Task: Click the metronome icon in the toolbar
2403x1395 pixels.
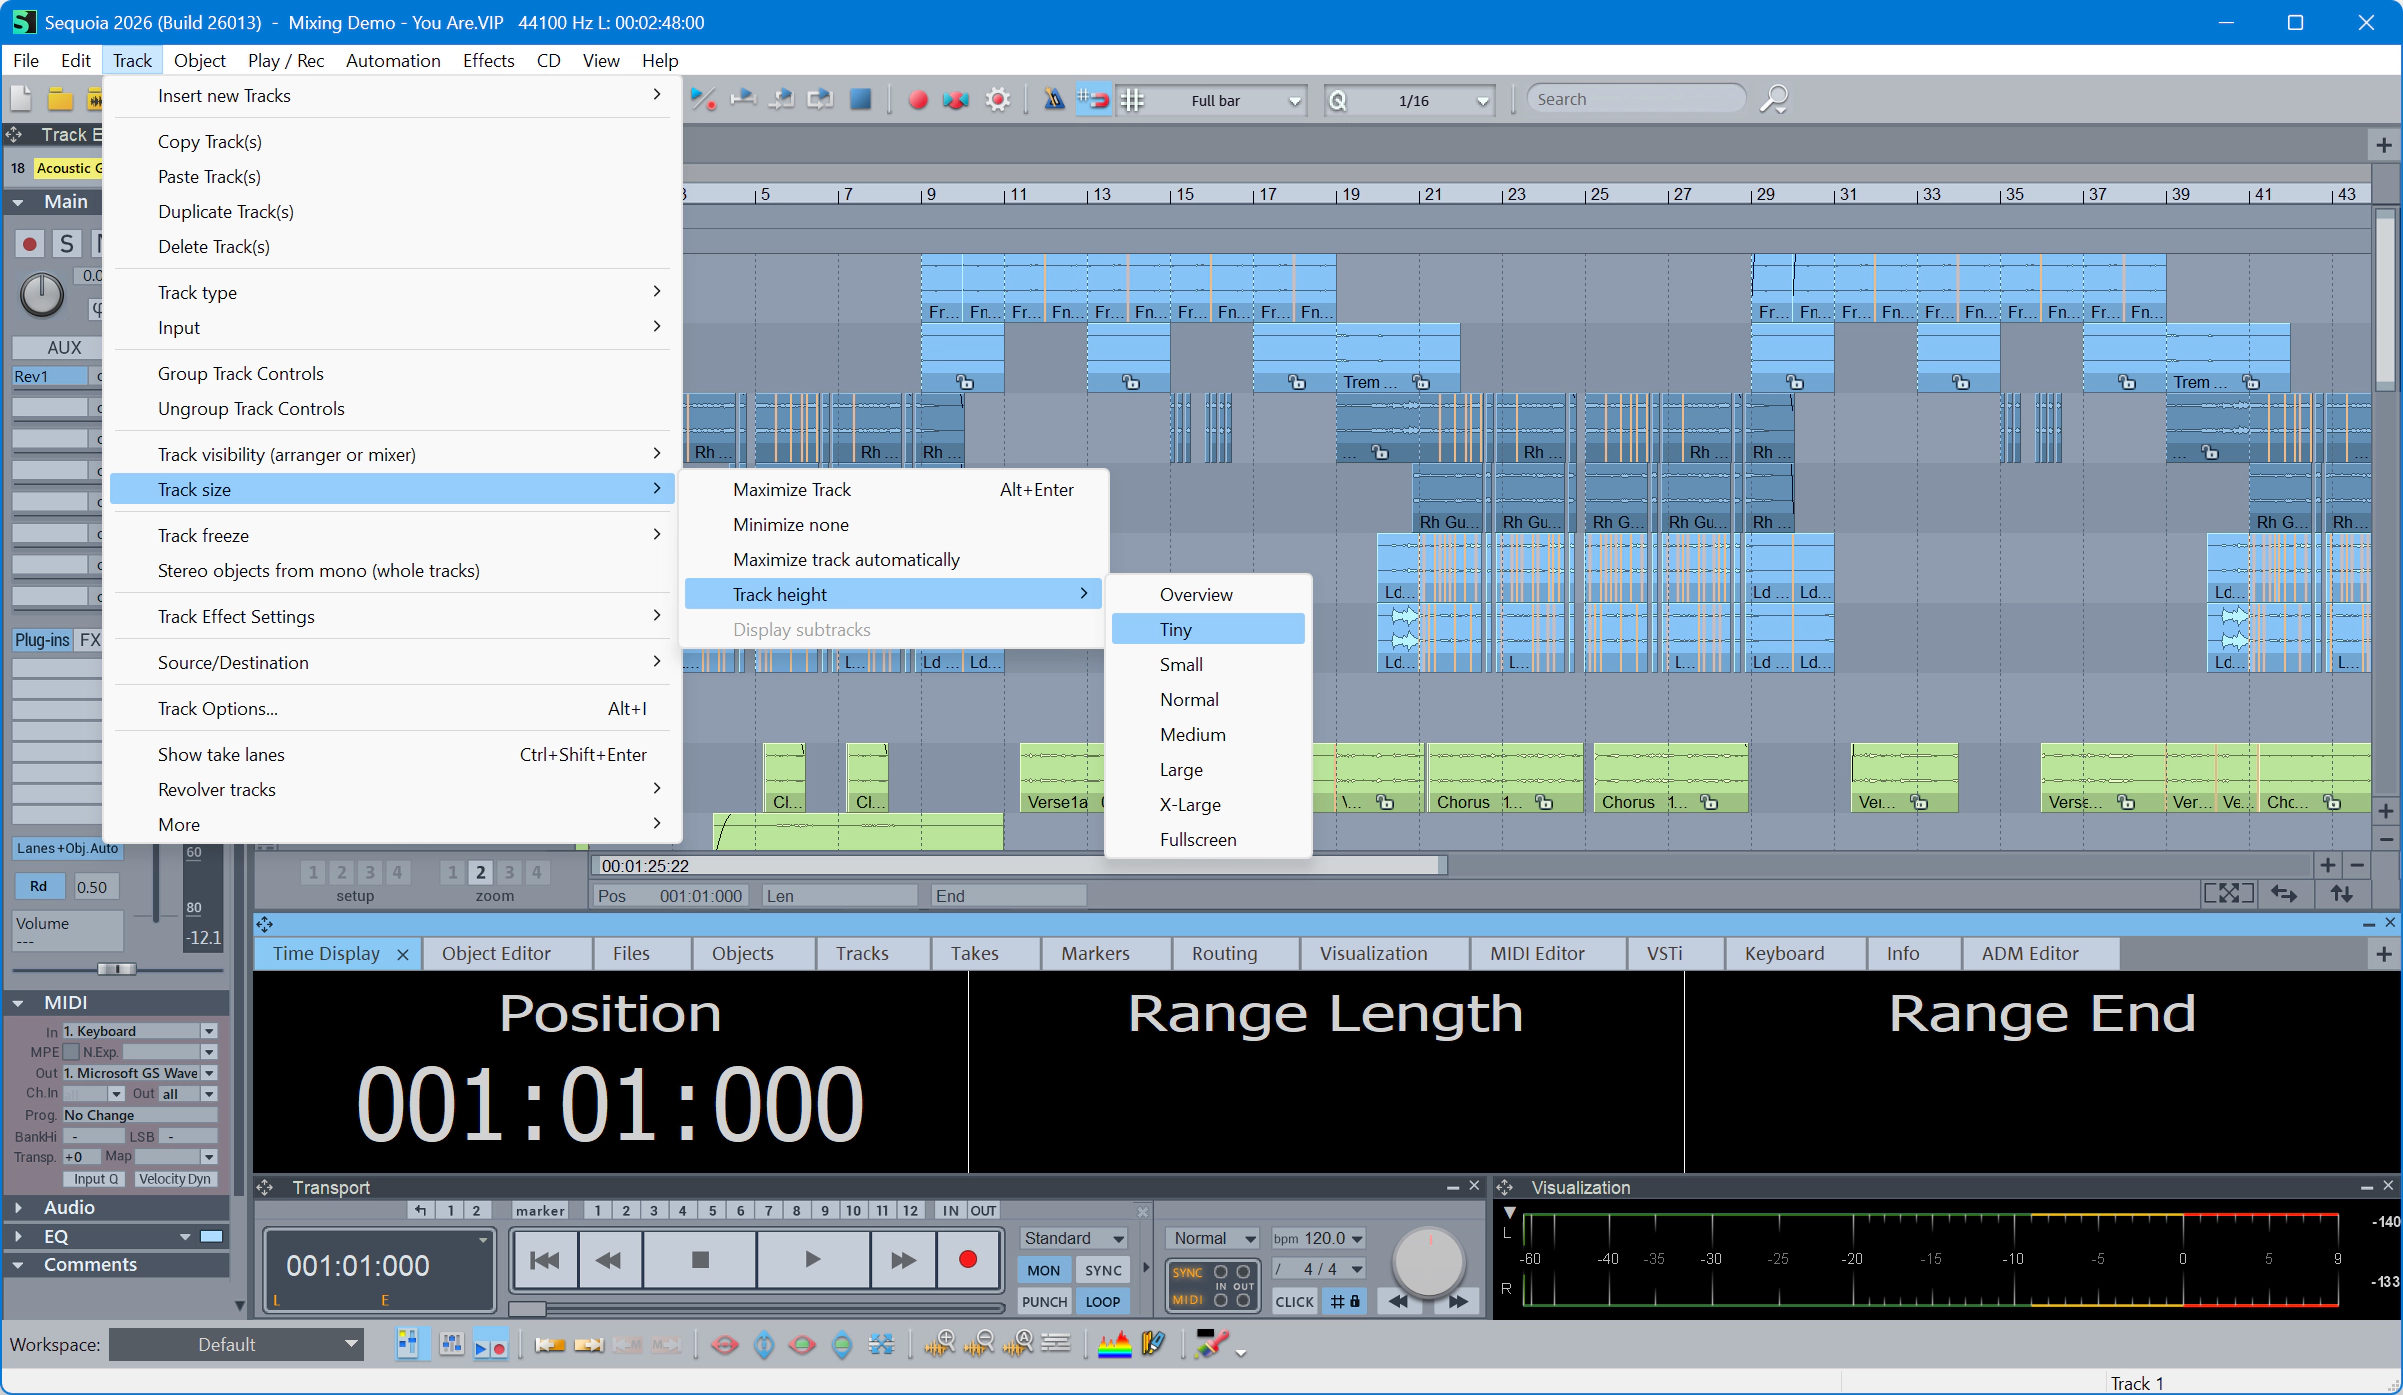Action: [1054, 99]
